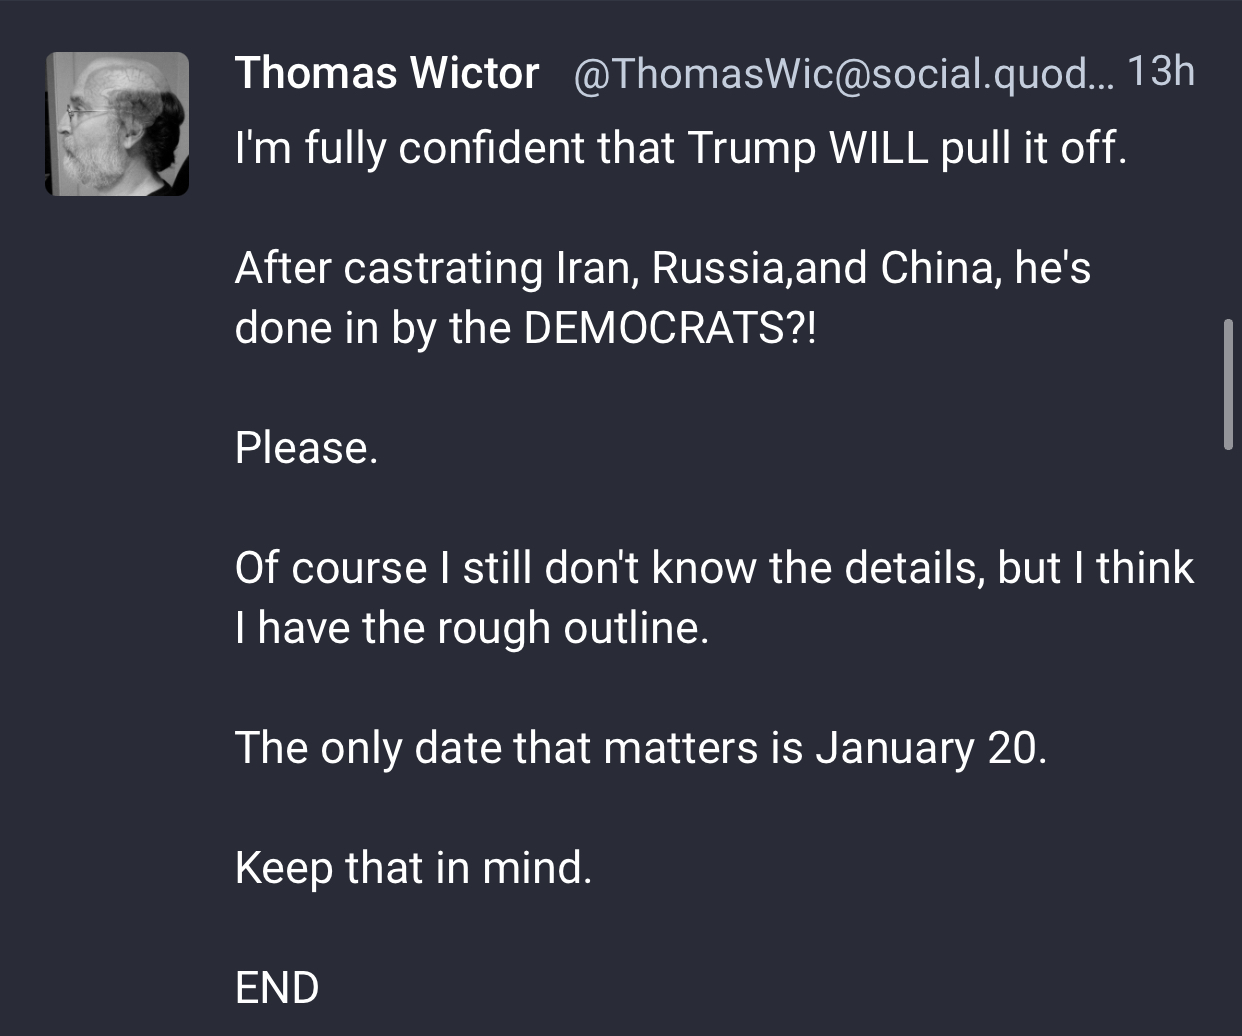1242x1036 pixels.
Task: Click the display name Thomas Wictor
Action: [387, 73]
